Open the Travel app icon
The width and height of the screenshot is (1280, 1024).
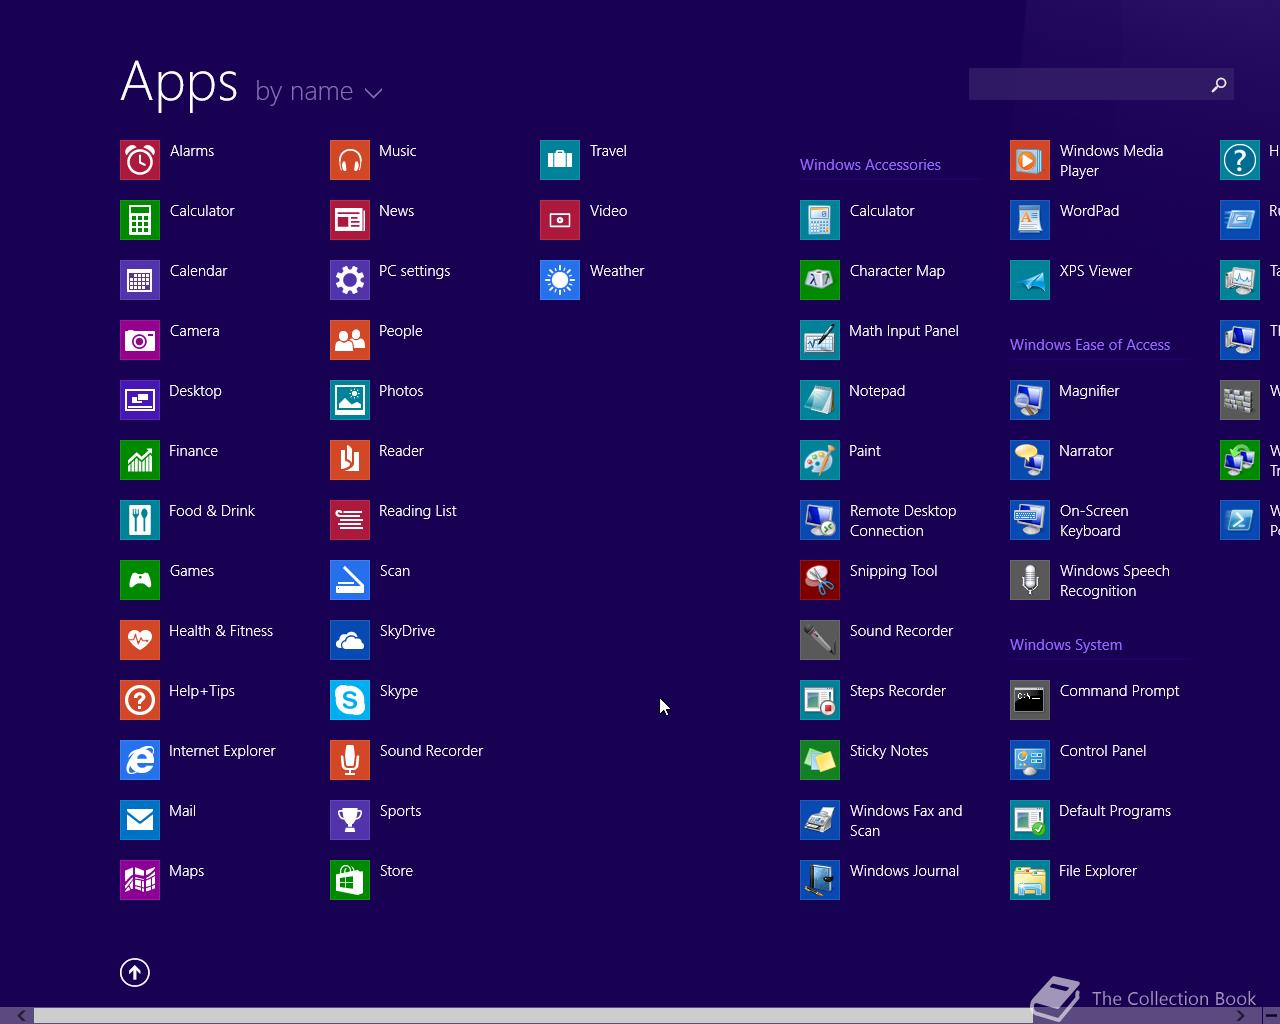[560, 160]
